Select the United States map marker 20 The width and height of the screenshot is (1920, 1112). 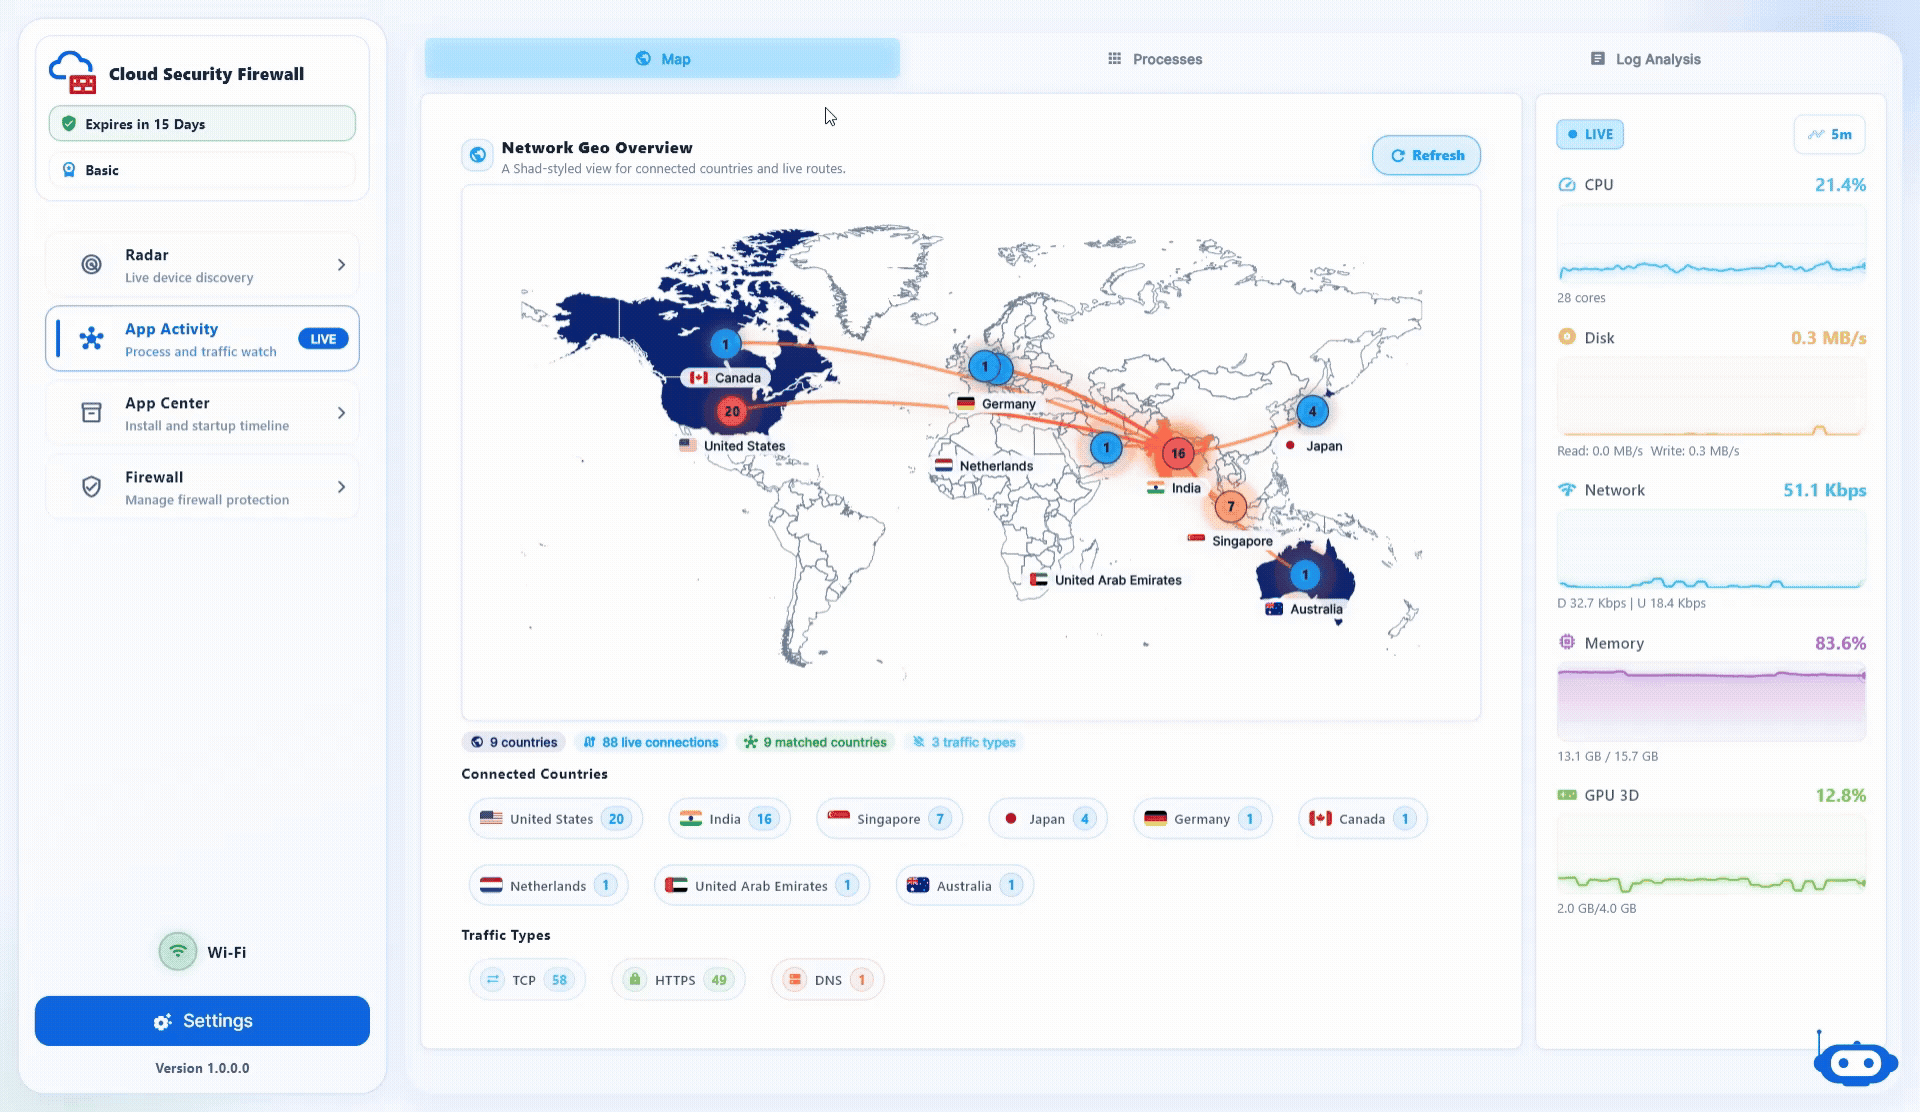732,411
